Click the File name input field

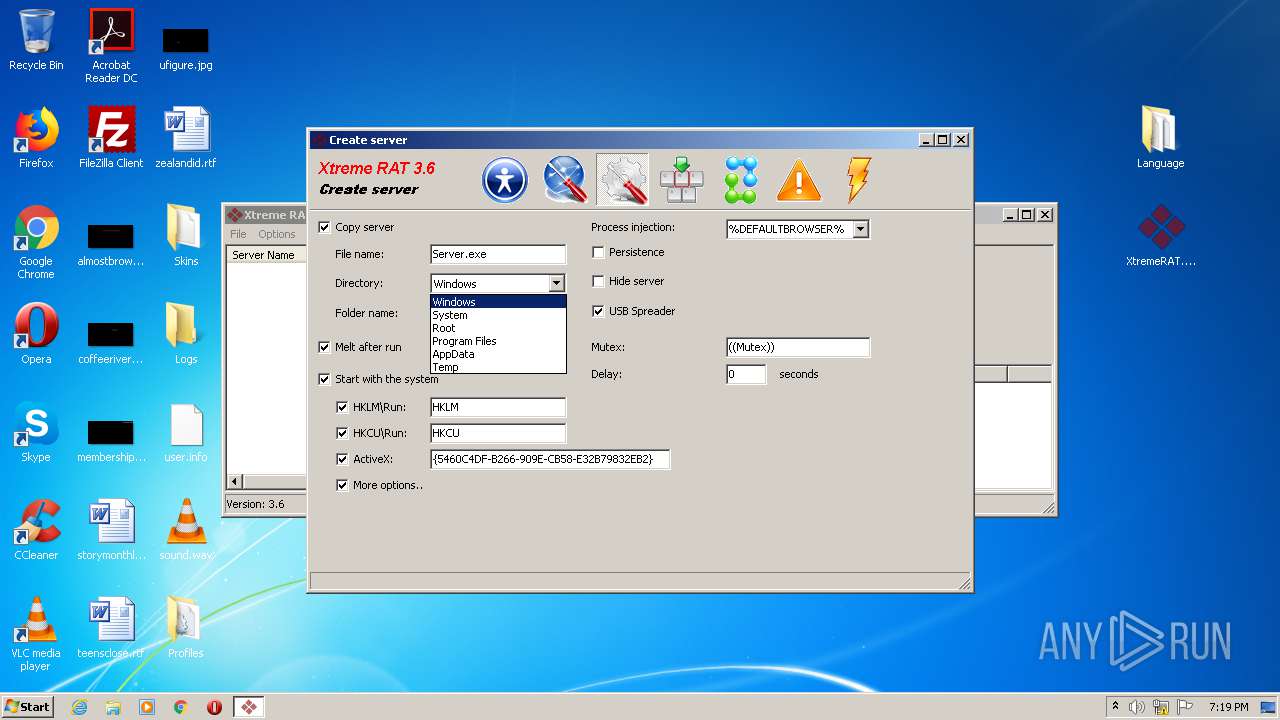tap(498, 254)
